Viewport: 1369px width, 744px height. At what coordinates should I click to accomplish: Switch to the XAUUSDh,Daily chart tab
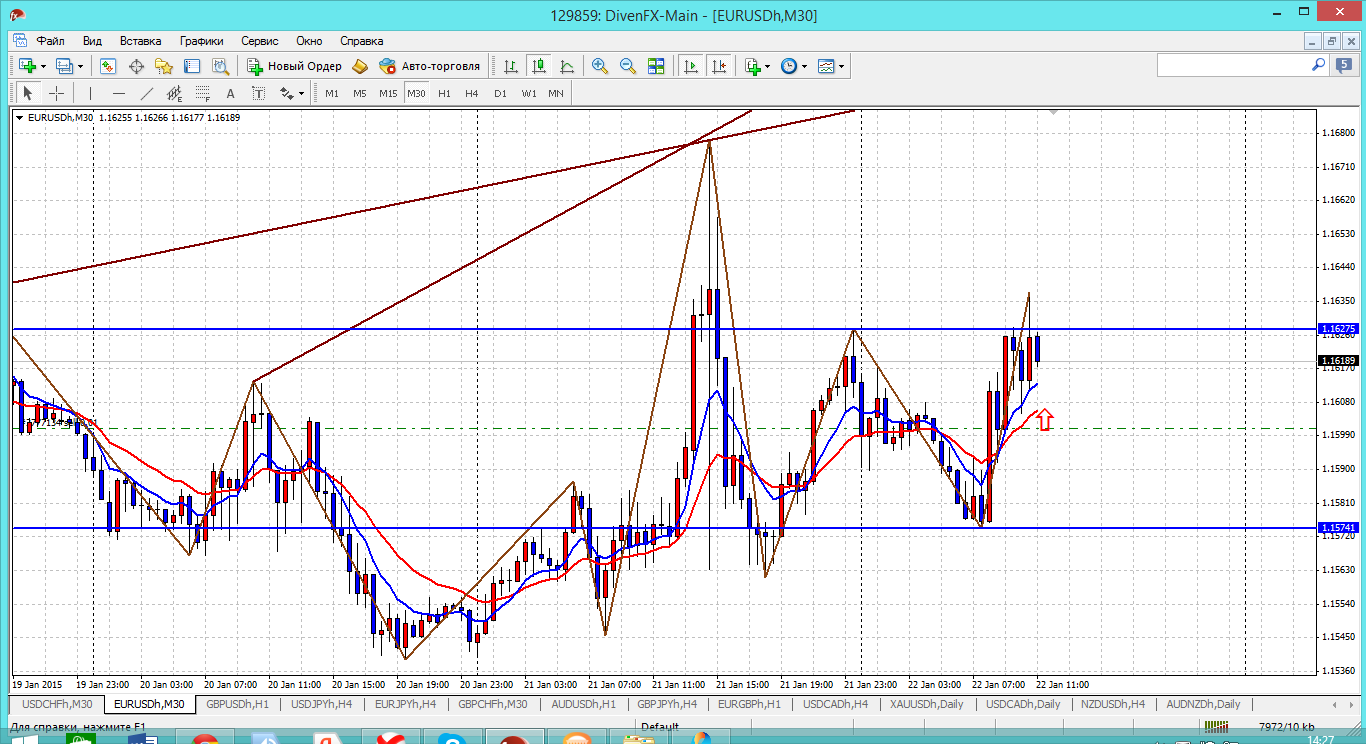927,704
